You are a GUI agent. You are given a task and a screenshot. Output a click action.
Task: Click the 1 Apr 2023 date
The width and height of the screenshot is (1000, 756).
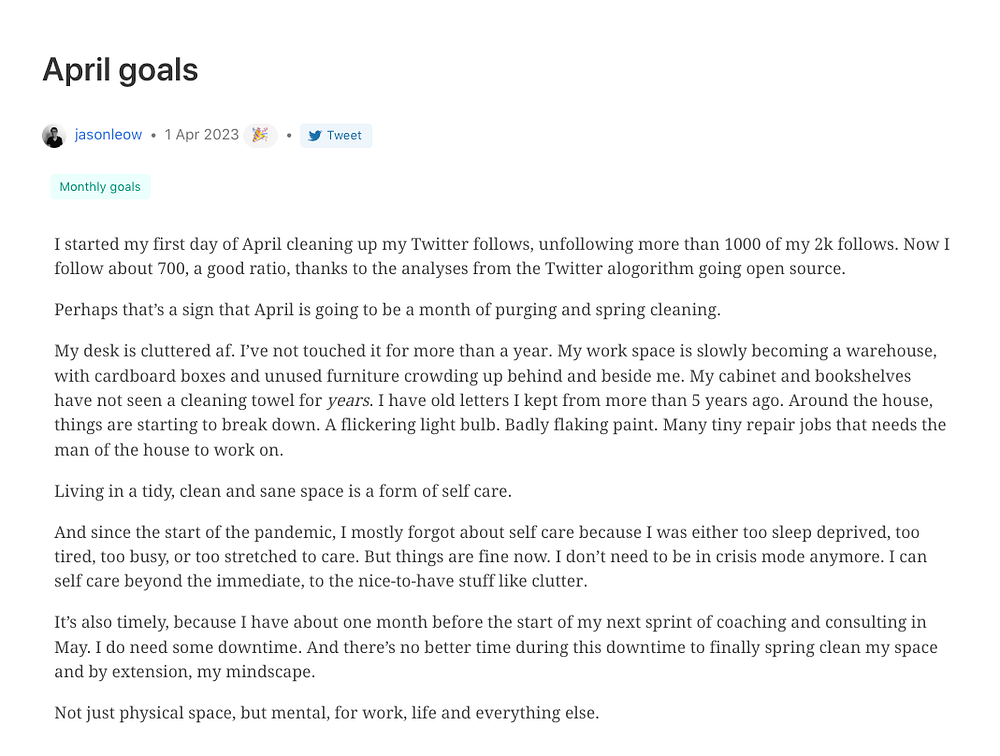coord(202,135)
